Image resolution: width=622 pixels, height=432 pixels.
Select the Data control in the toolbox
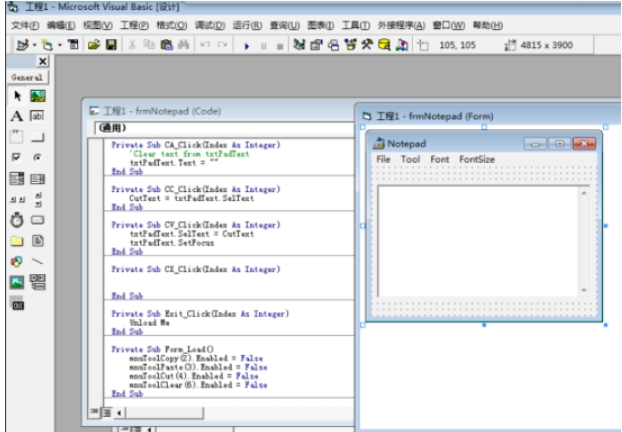(x=38, y=282)
